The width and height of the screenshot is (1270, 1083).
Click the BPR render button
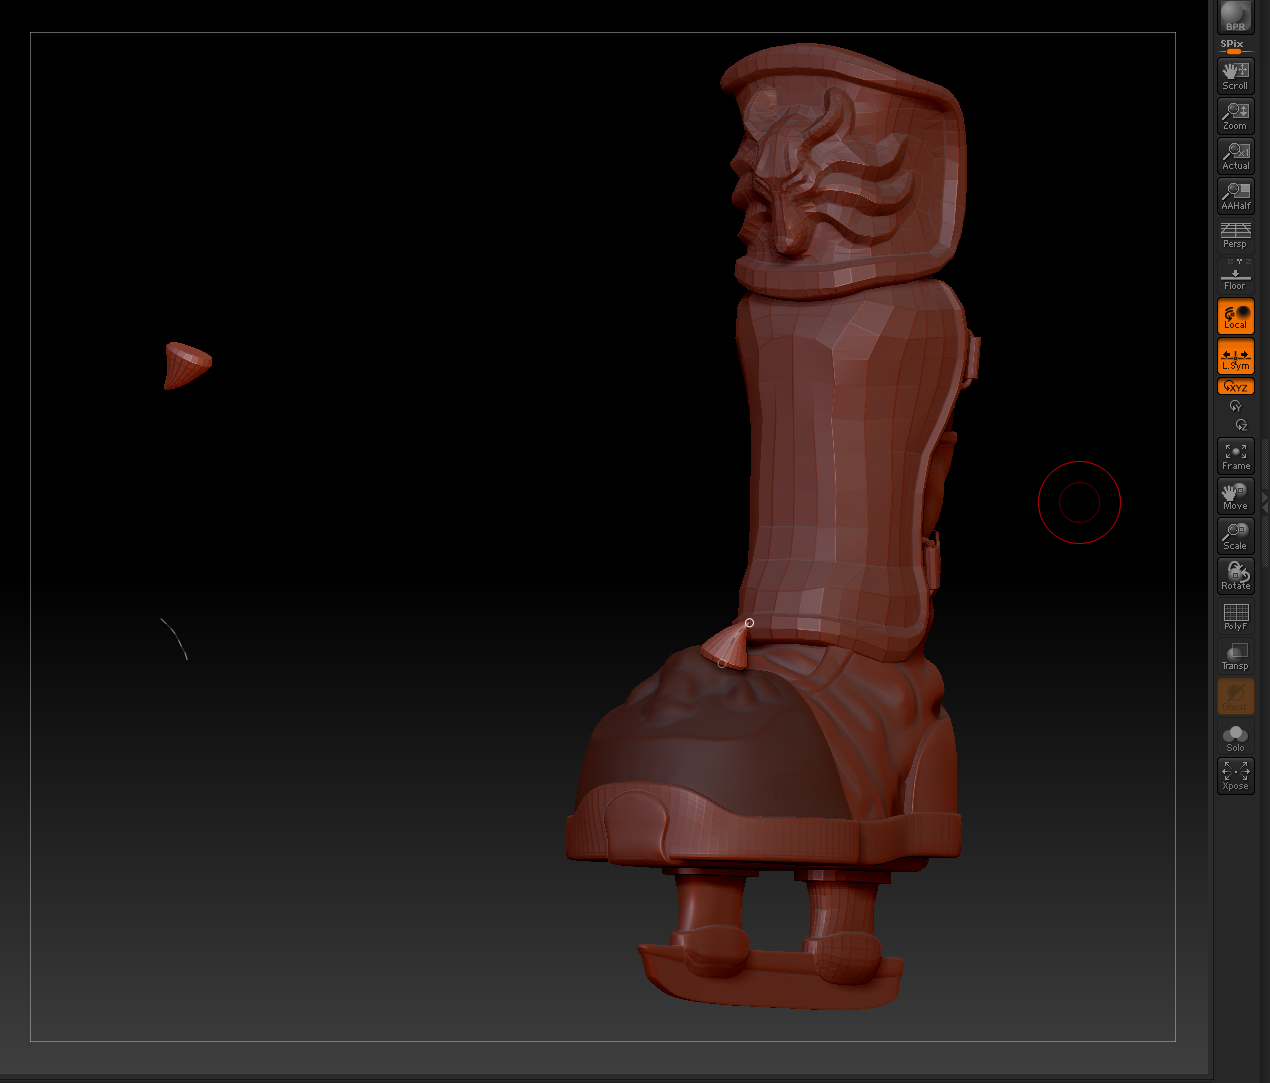(x=1235, y=17)
